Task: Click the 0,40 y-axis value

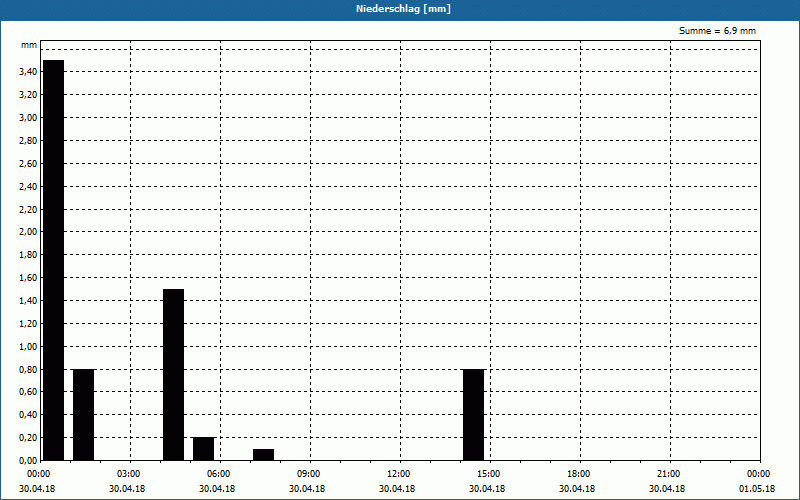Action: click(28, 415)
